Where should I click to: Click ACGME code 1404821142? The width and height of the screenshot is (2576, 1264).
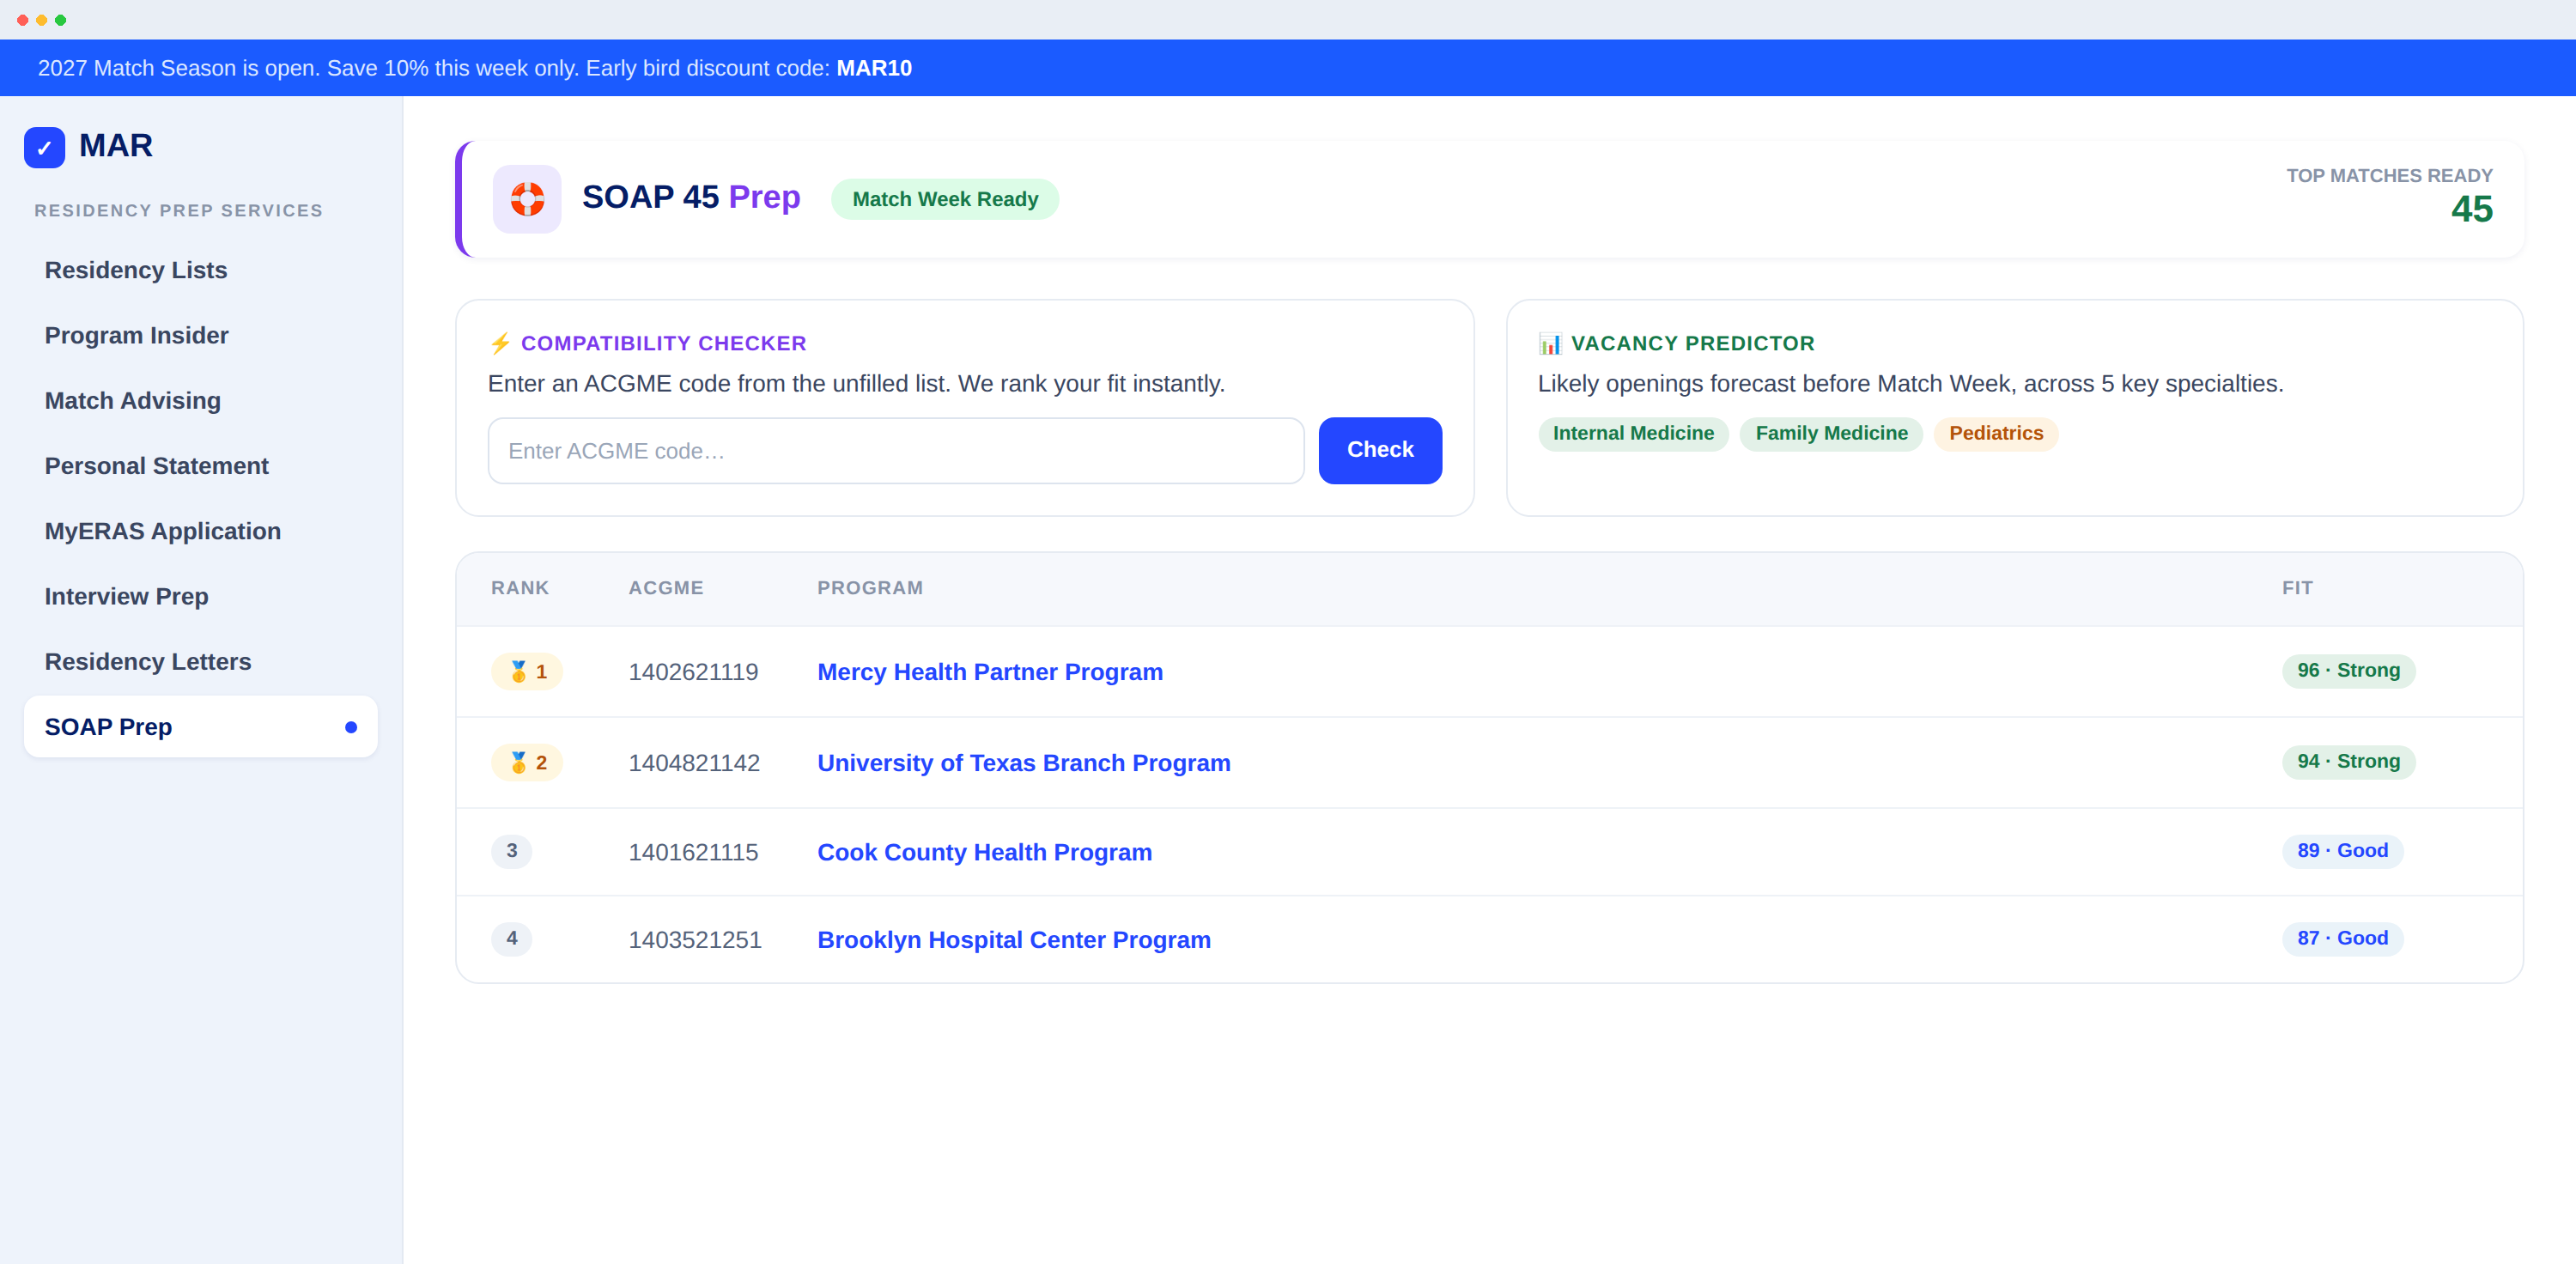pyautogui.click(x=694, y=763)
